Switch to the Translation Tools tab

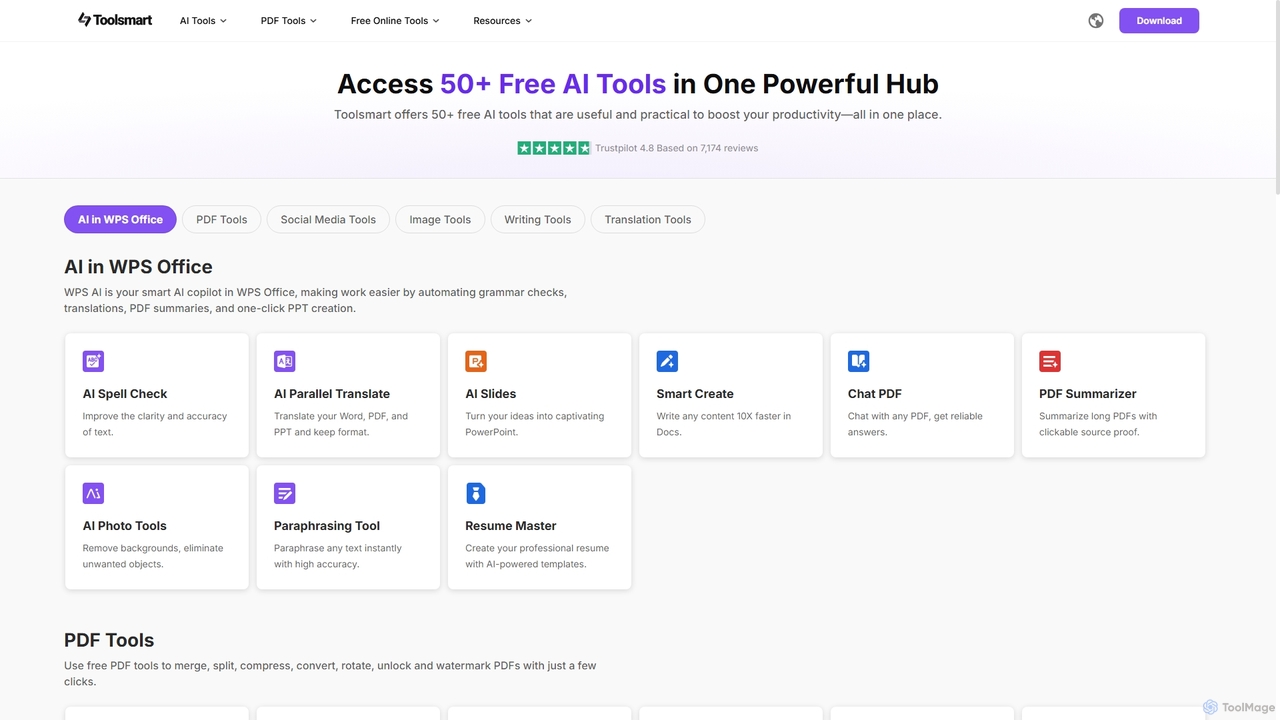(648, 219)
